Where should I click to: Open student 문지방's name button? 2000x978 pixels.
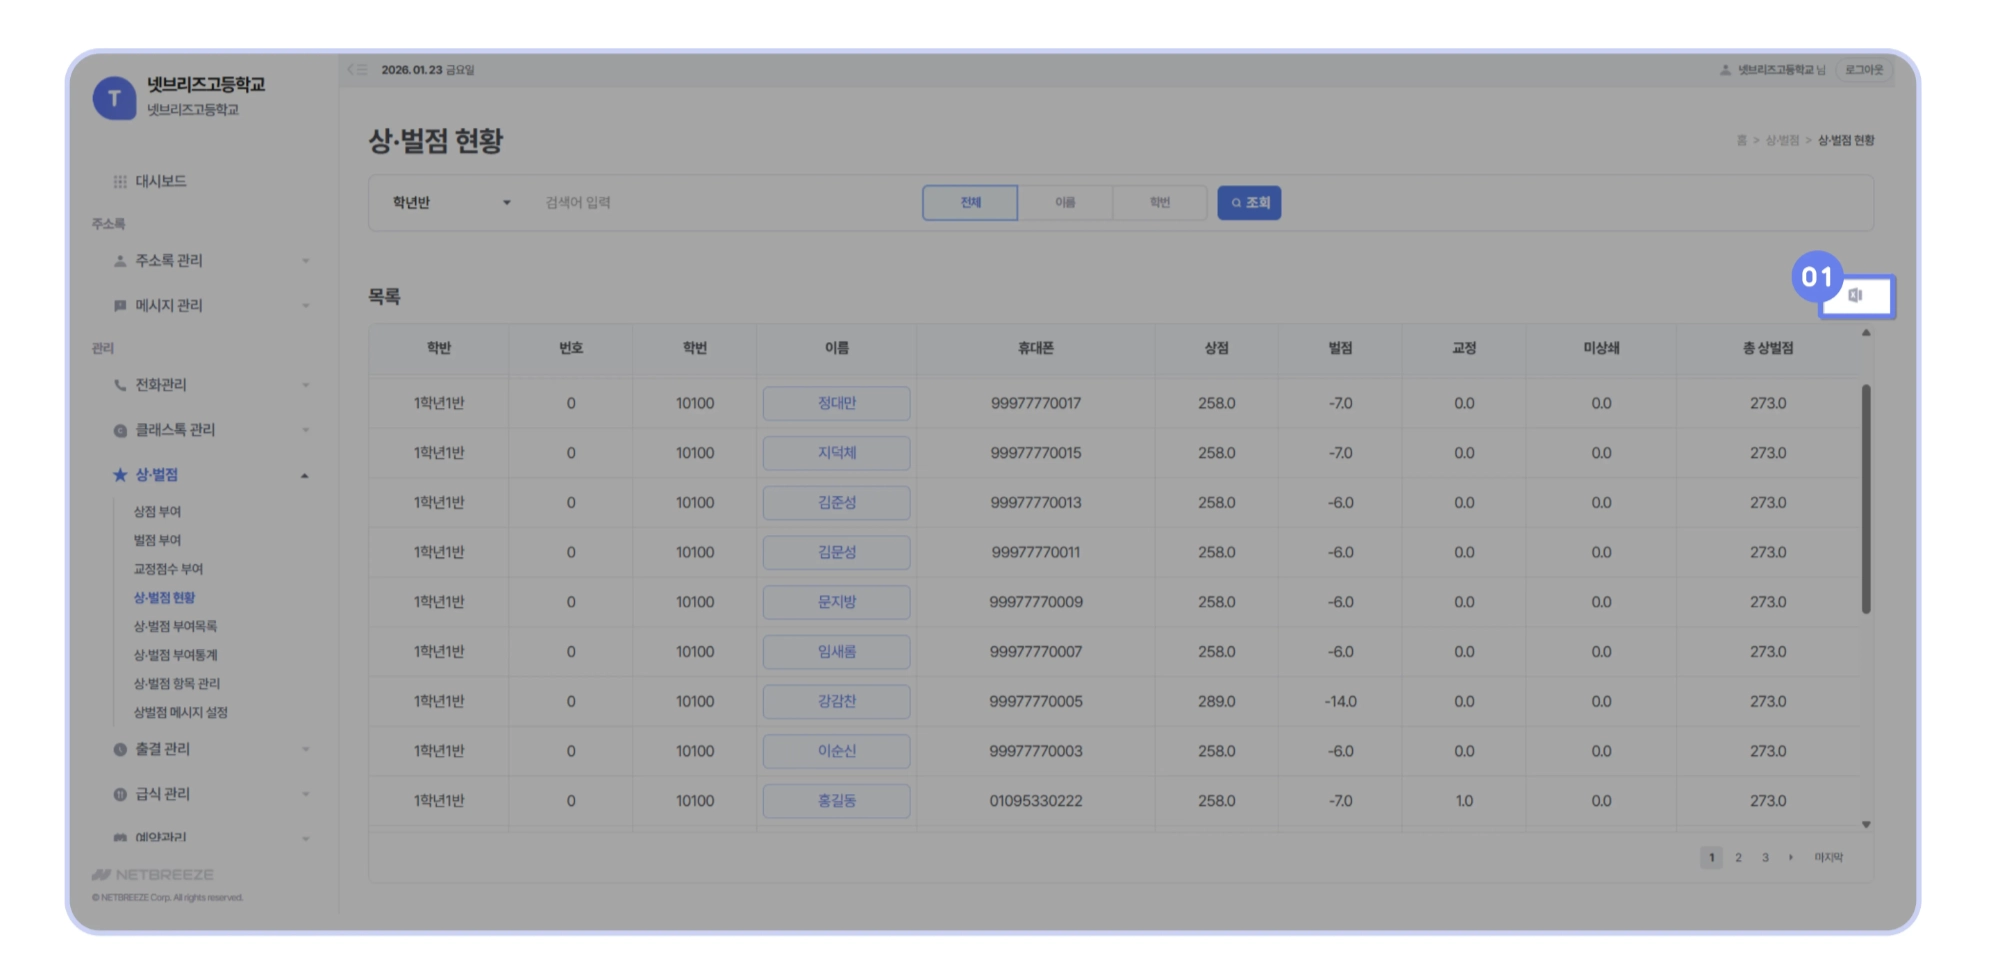click(x=836, y=602)
